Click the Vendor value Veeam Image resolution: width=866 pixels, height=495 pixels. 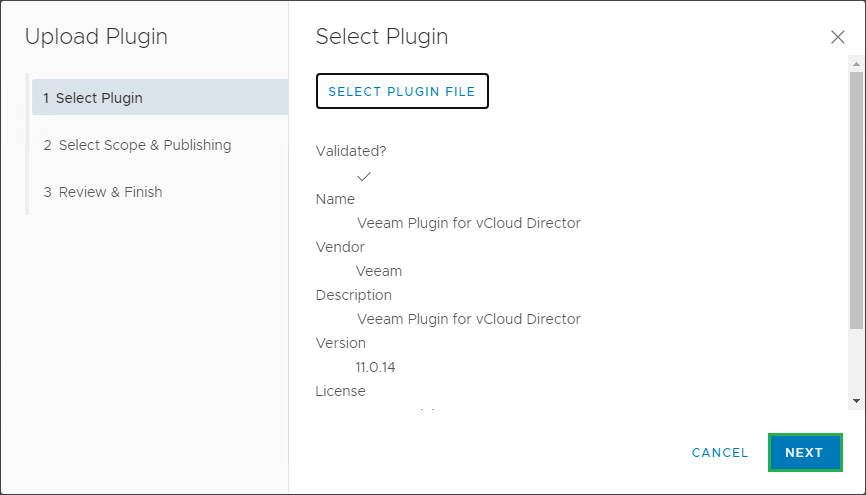pos(379,271)
